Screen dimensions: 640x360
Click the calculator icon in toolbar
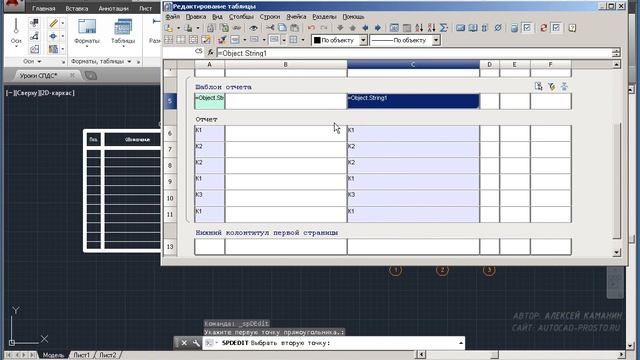point(514,28)
